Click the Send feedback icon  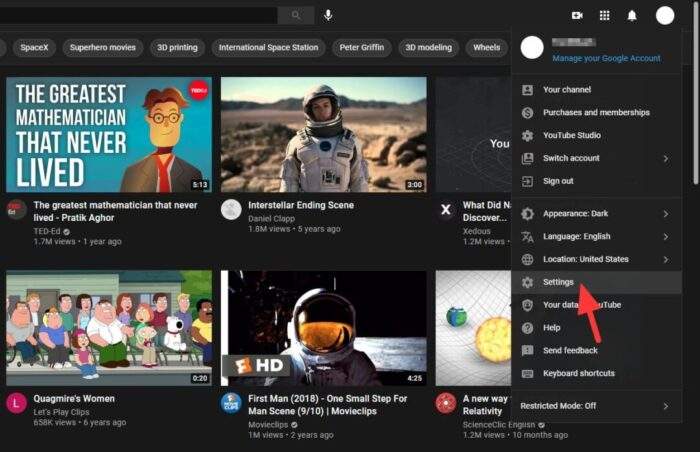coord(527,351)
